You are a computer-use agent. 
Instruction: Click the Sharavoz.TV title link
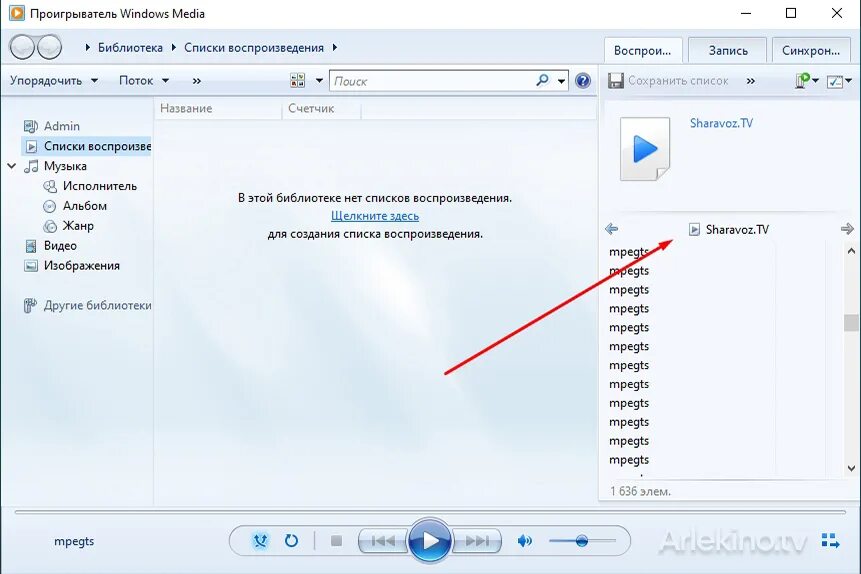point(721,123)
